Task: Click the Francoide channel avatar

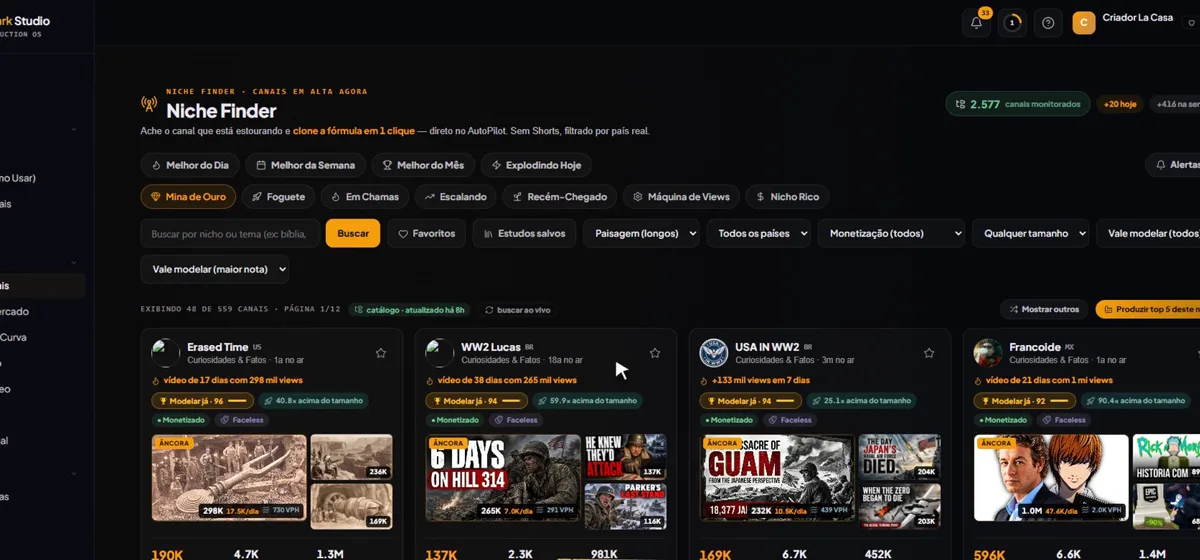Action: click(x=988, y=353)
